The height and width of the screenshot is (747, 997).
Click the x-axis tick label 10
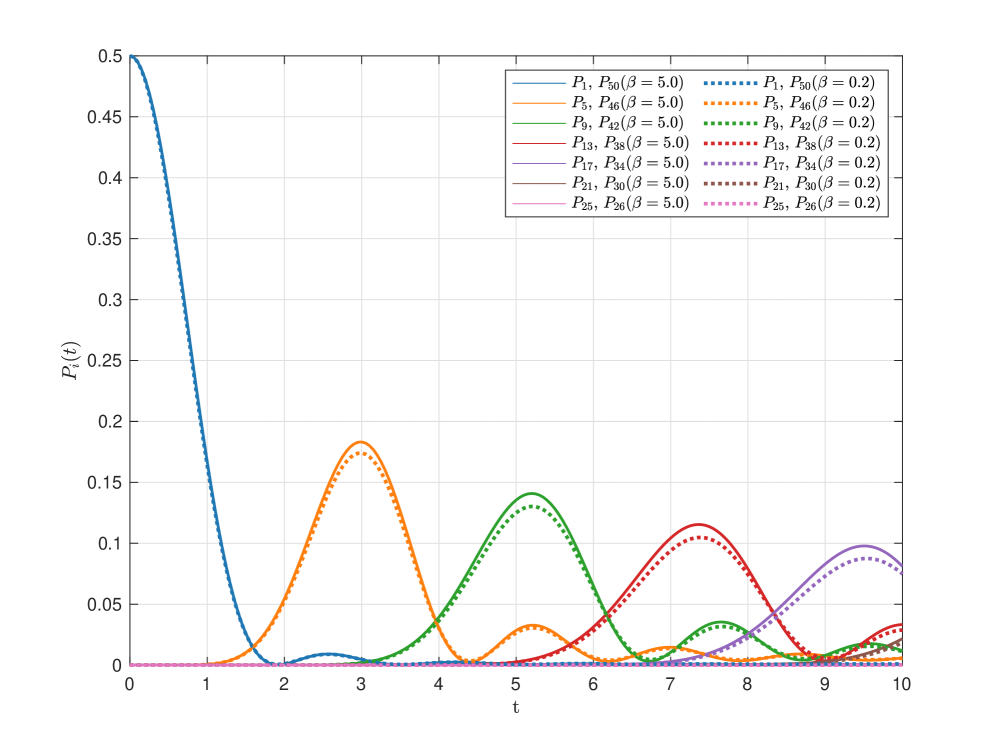(x=902, y=684)
